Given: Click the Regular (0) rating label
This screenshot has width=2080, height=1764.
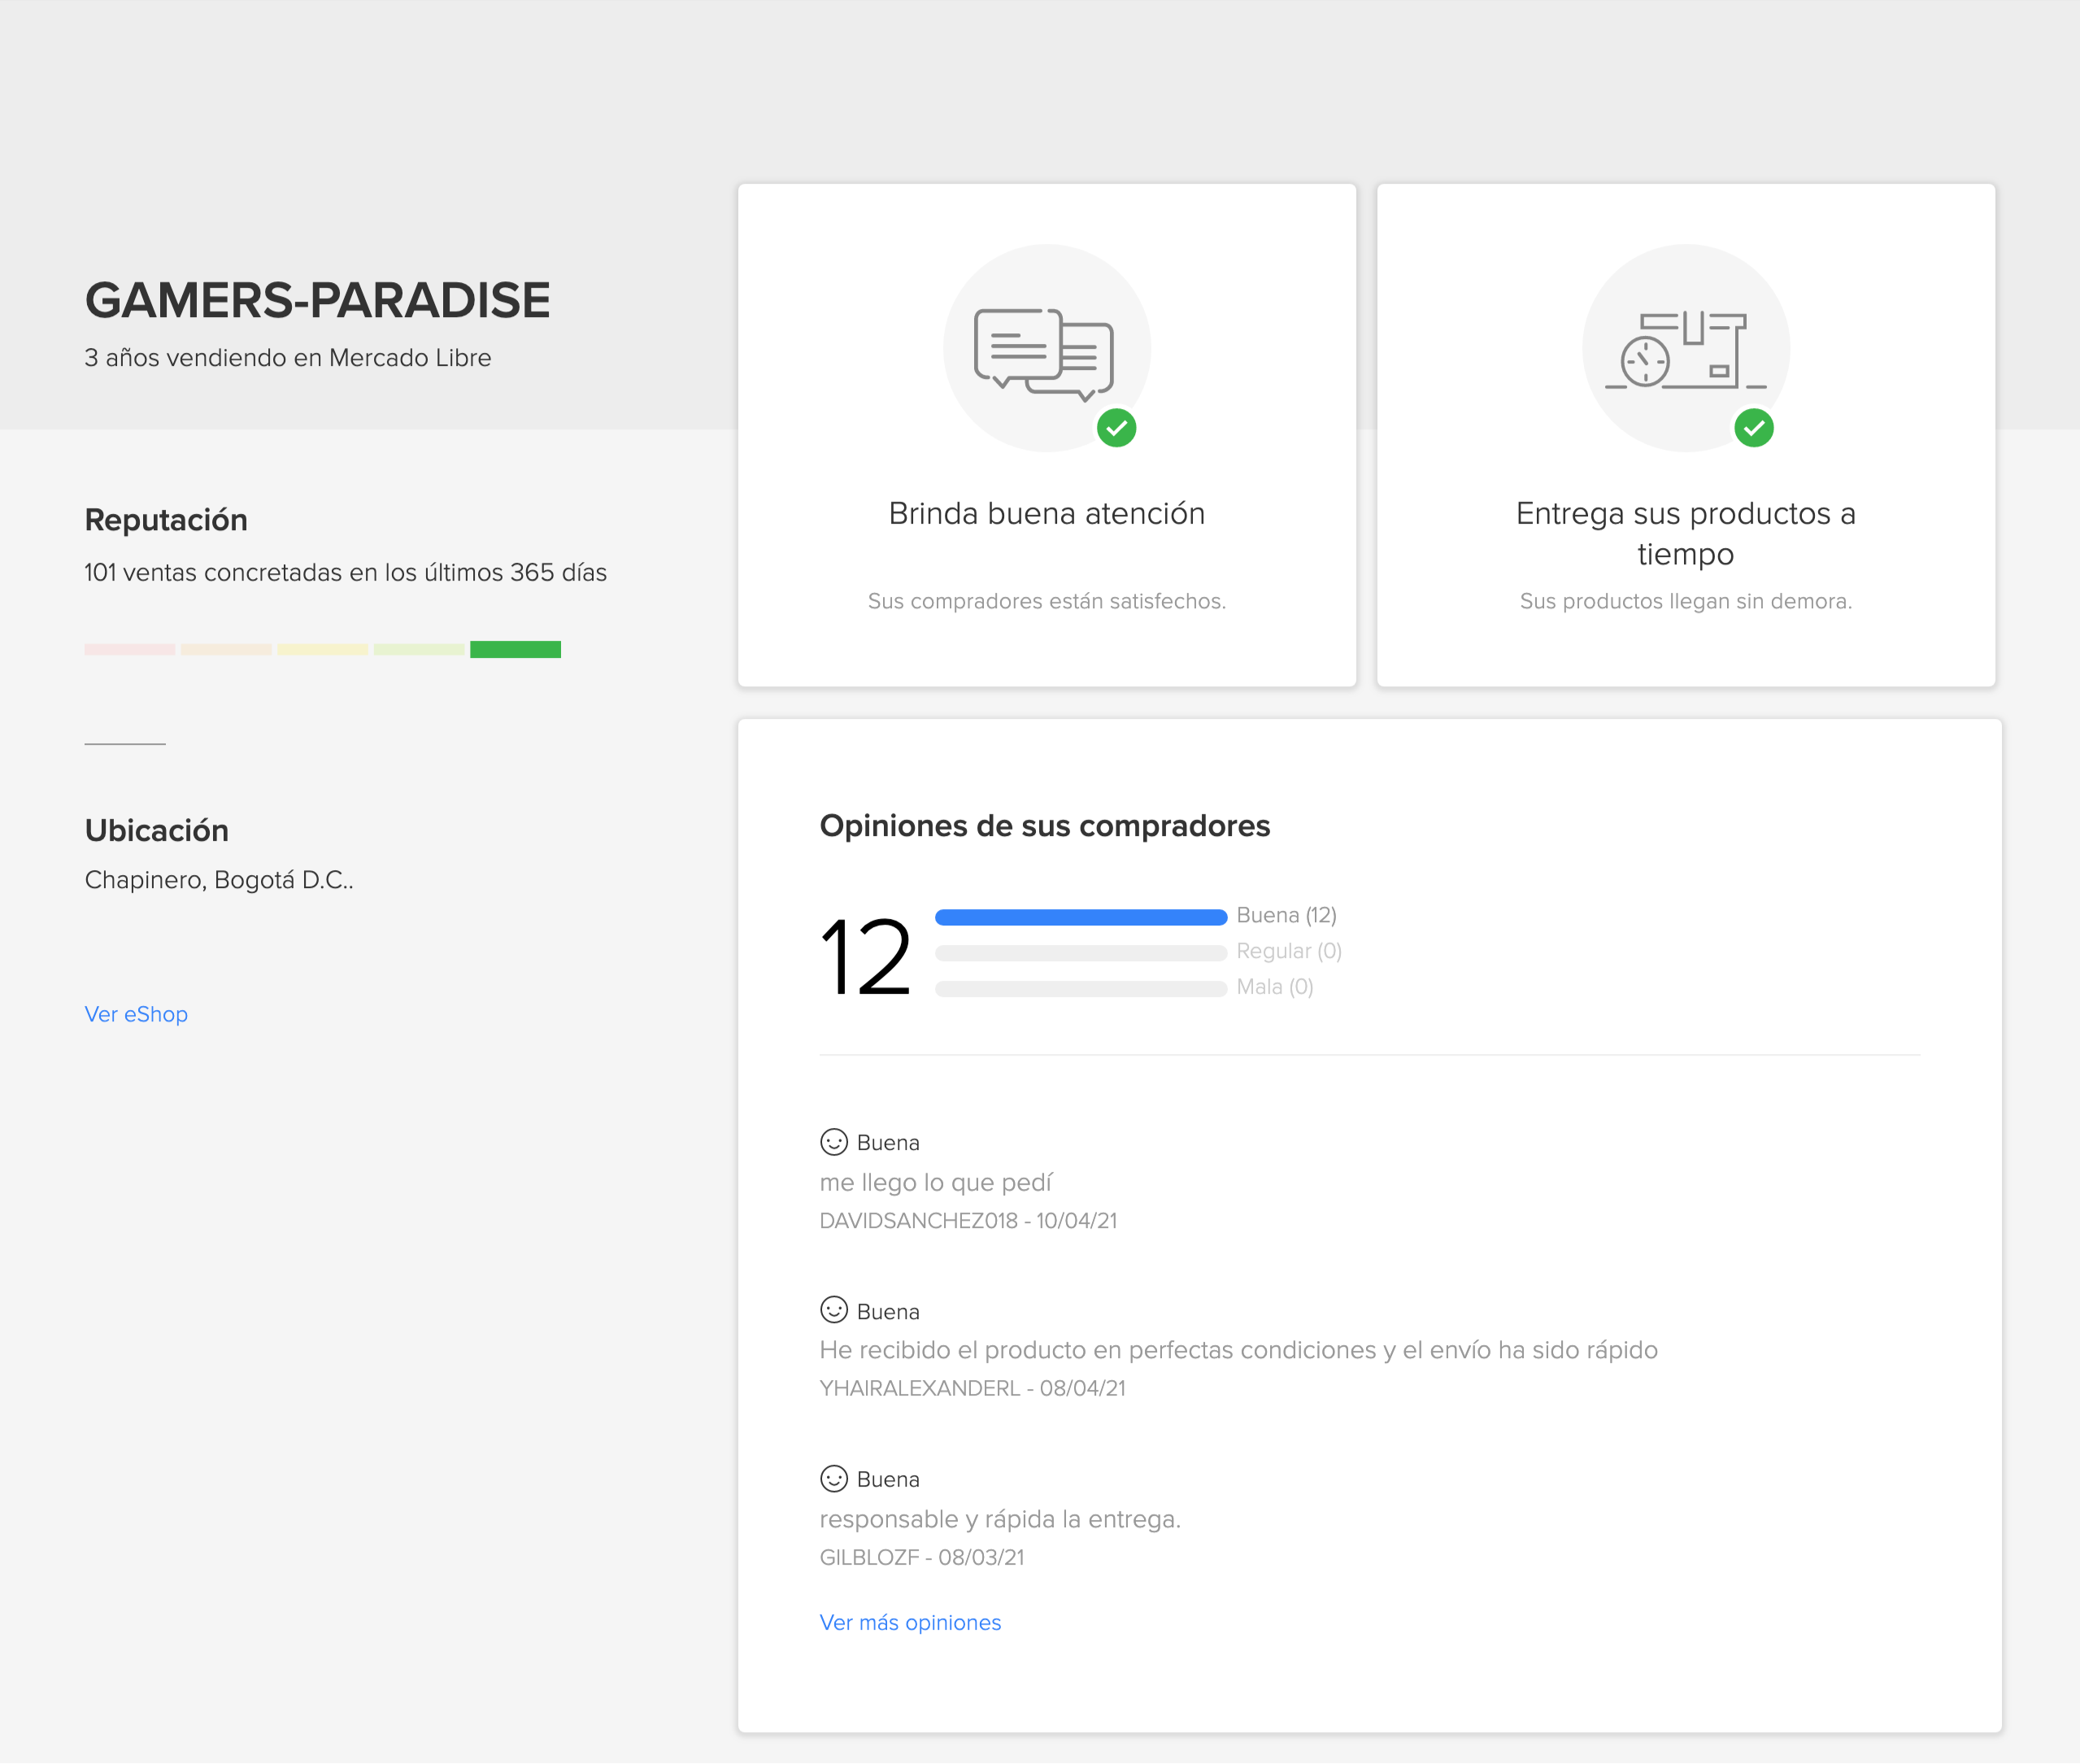Looking at the screenshot, I should click(x=1288, y=951).
